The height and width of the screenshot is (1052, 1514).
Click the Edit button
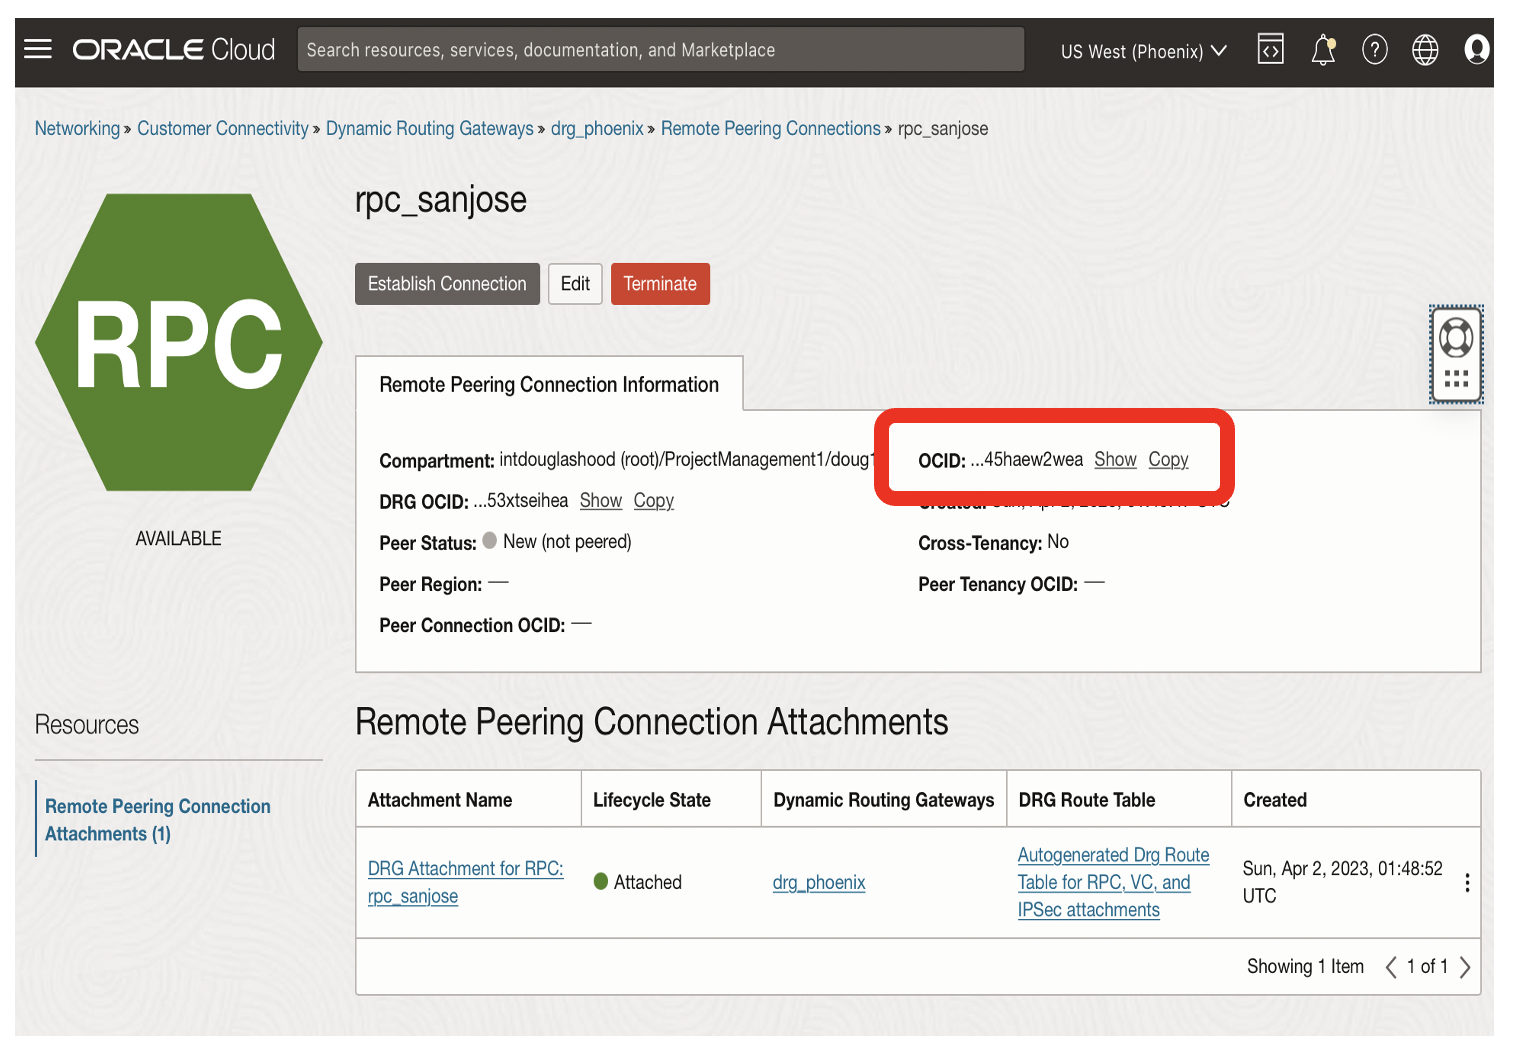575,284
